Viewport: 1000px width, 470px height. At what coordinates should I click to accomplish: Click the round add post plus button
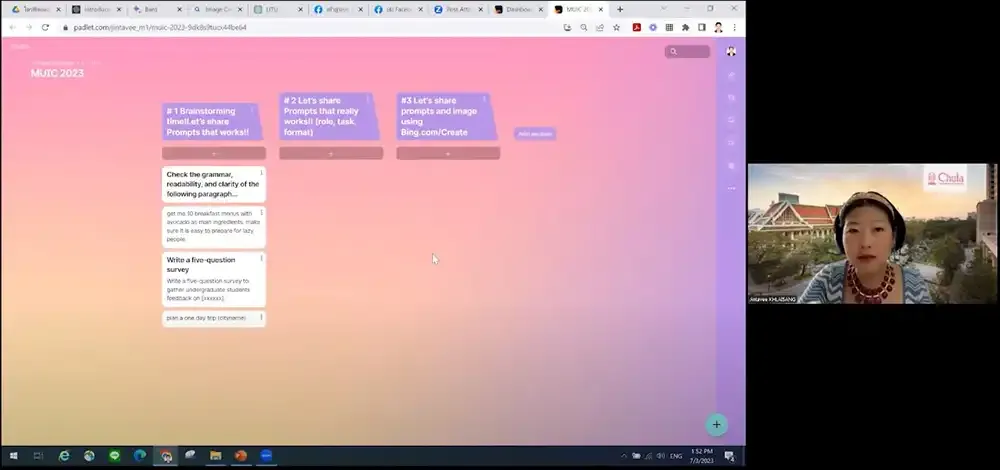pyautogui.click(x=716, y=424)
